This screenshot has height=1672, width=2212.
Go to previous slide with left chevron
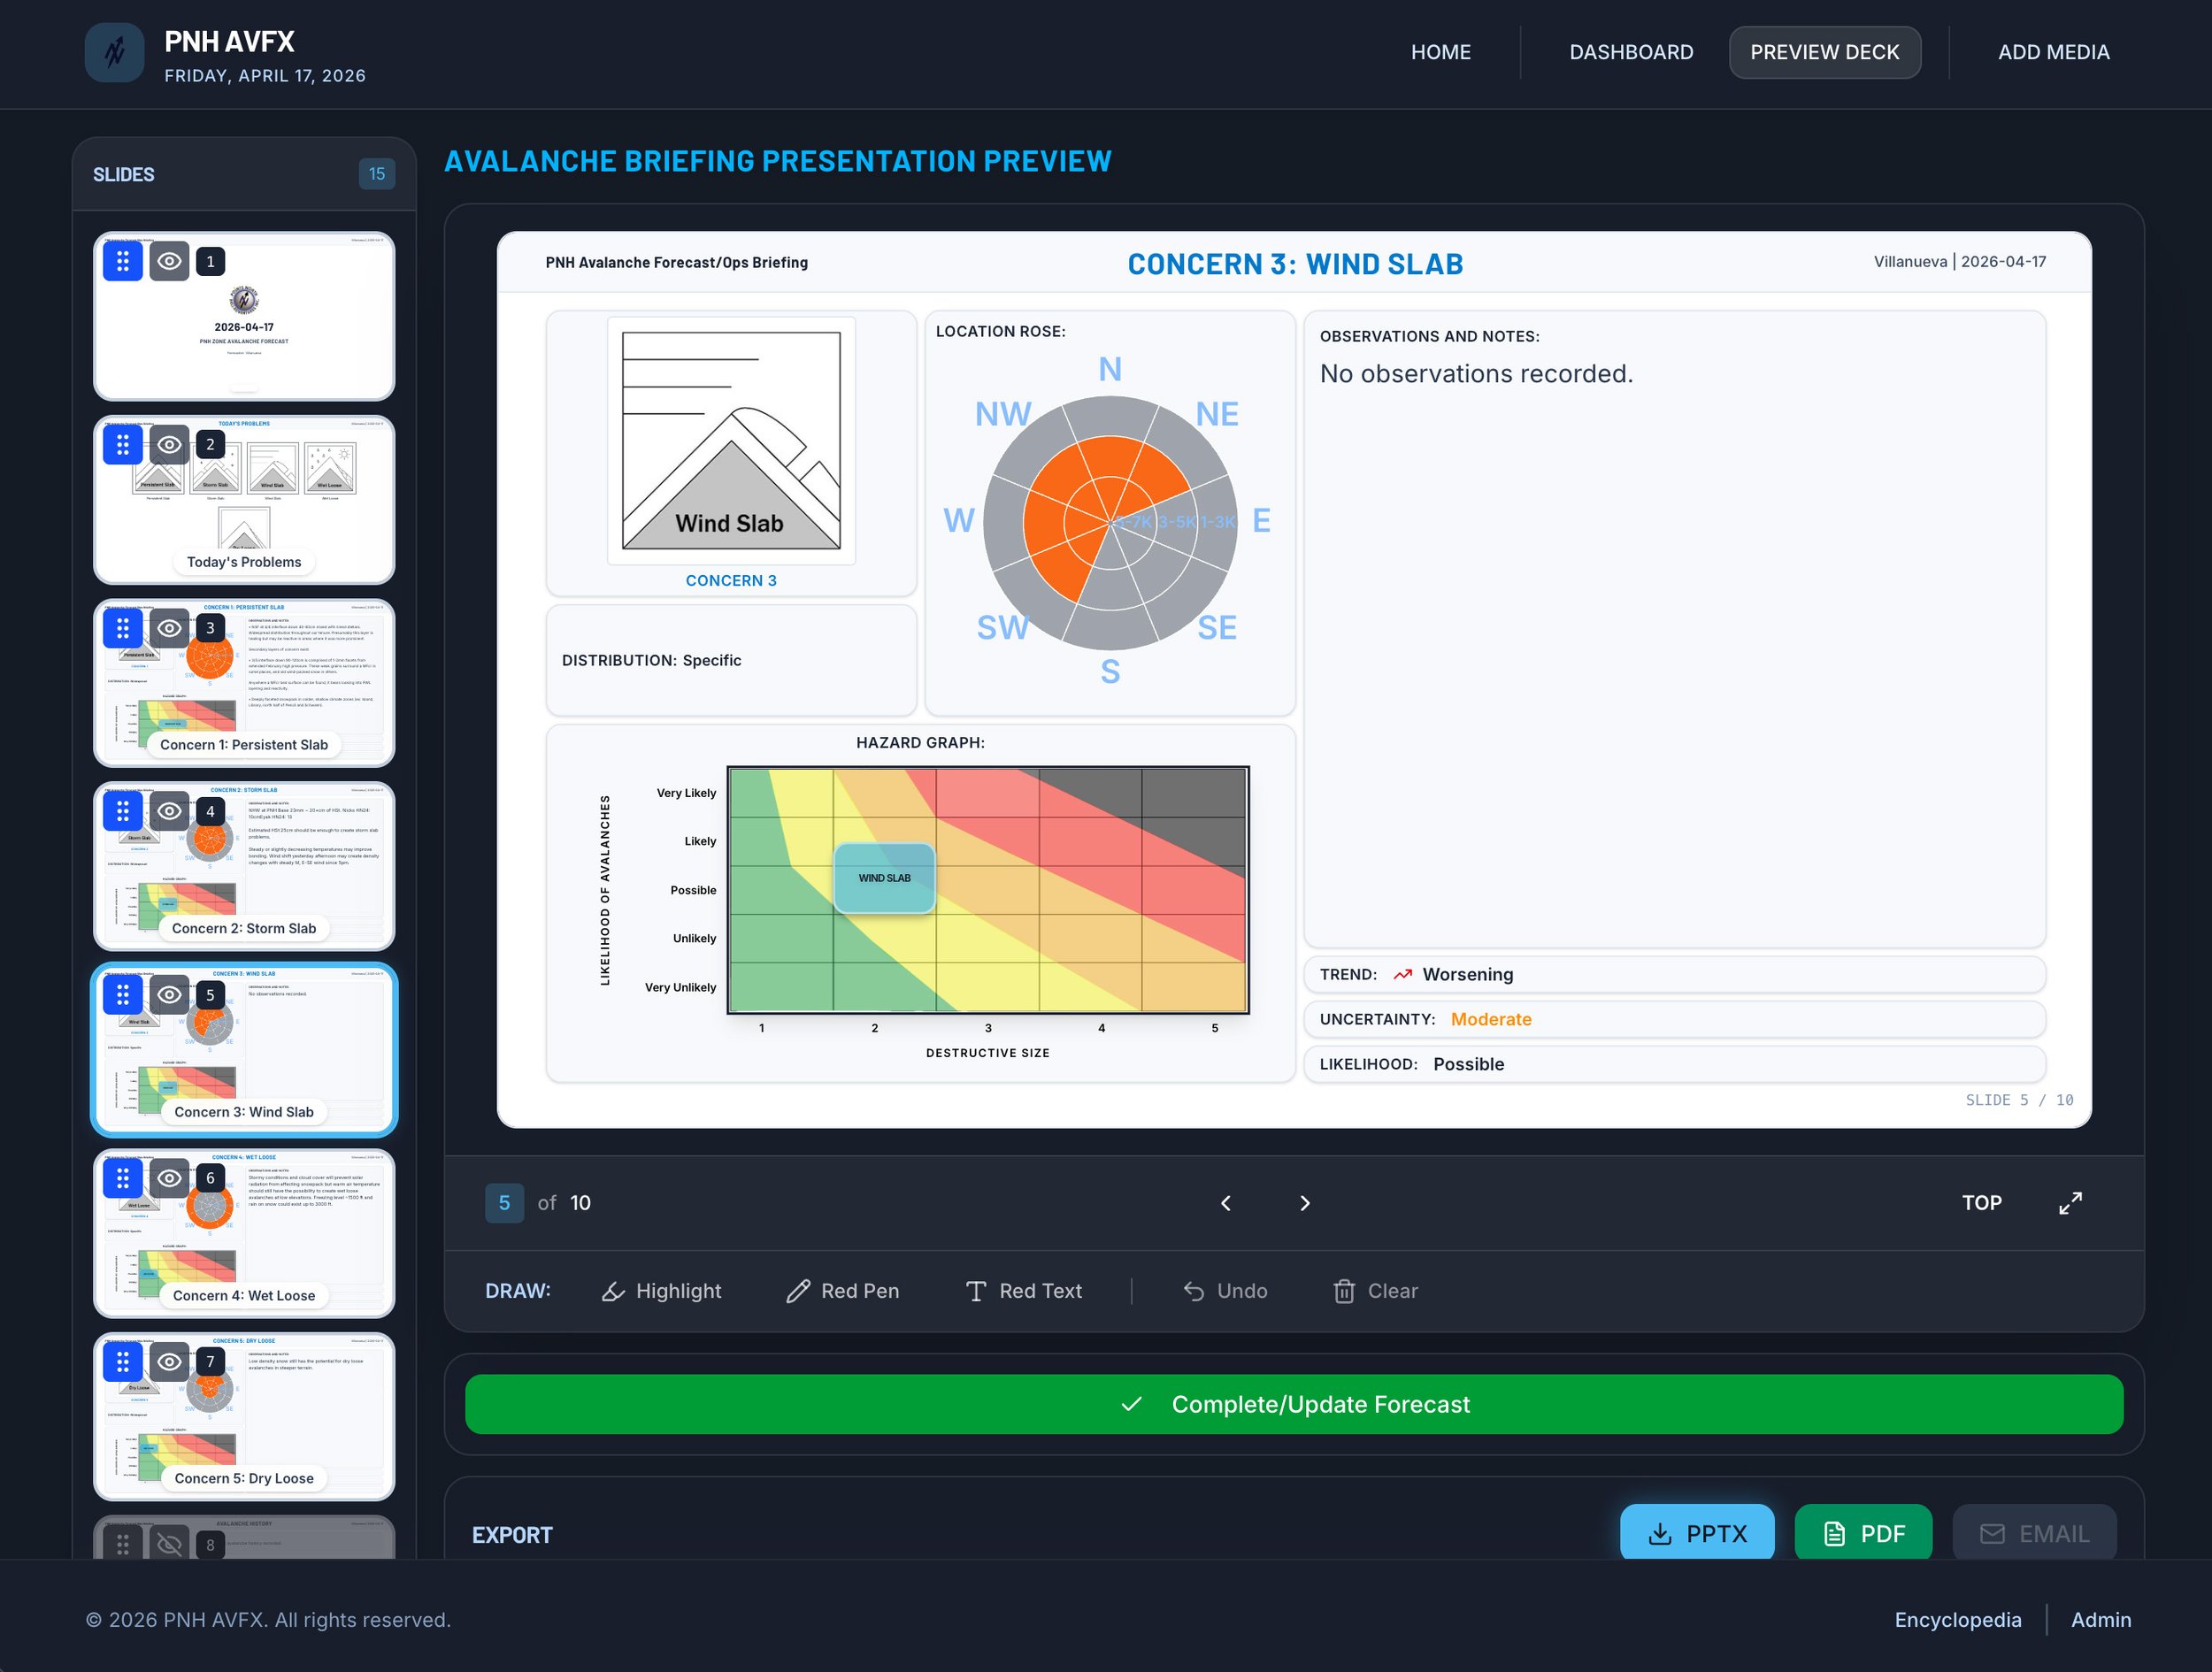[x=1226, y=1203]
